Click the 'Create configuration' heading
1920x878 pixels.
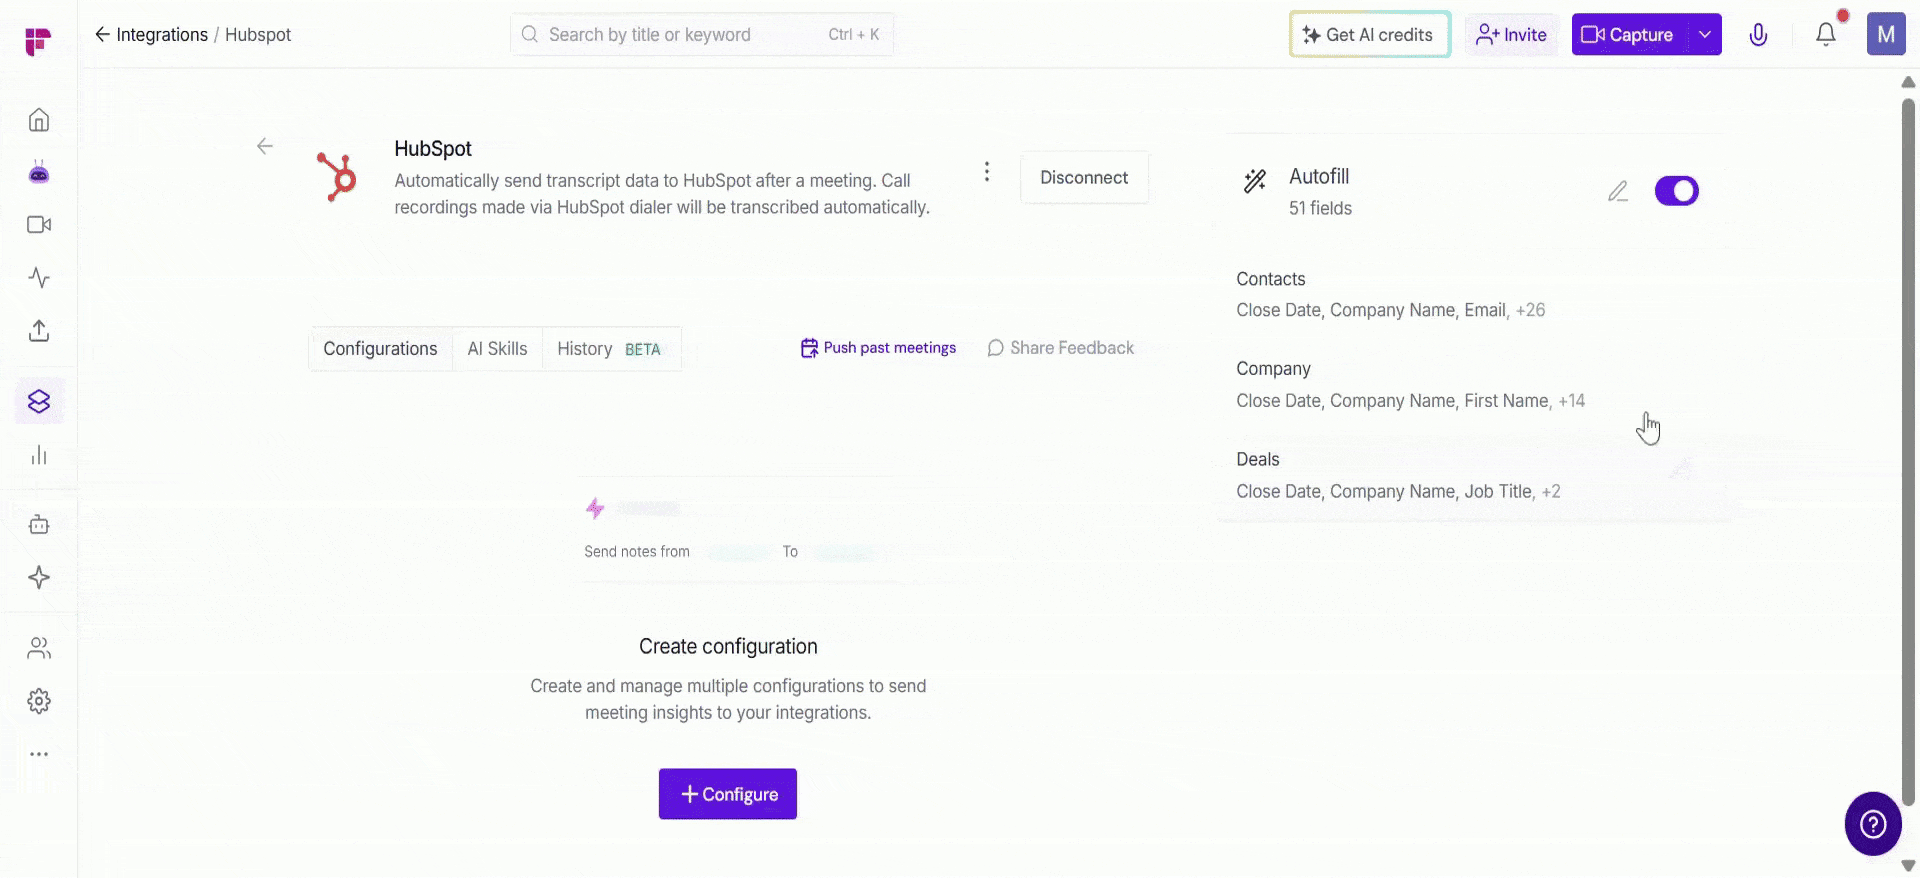point(728,647)
